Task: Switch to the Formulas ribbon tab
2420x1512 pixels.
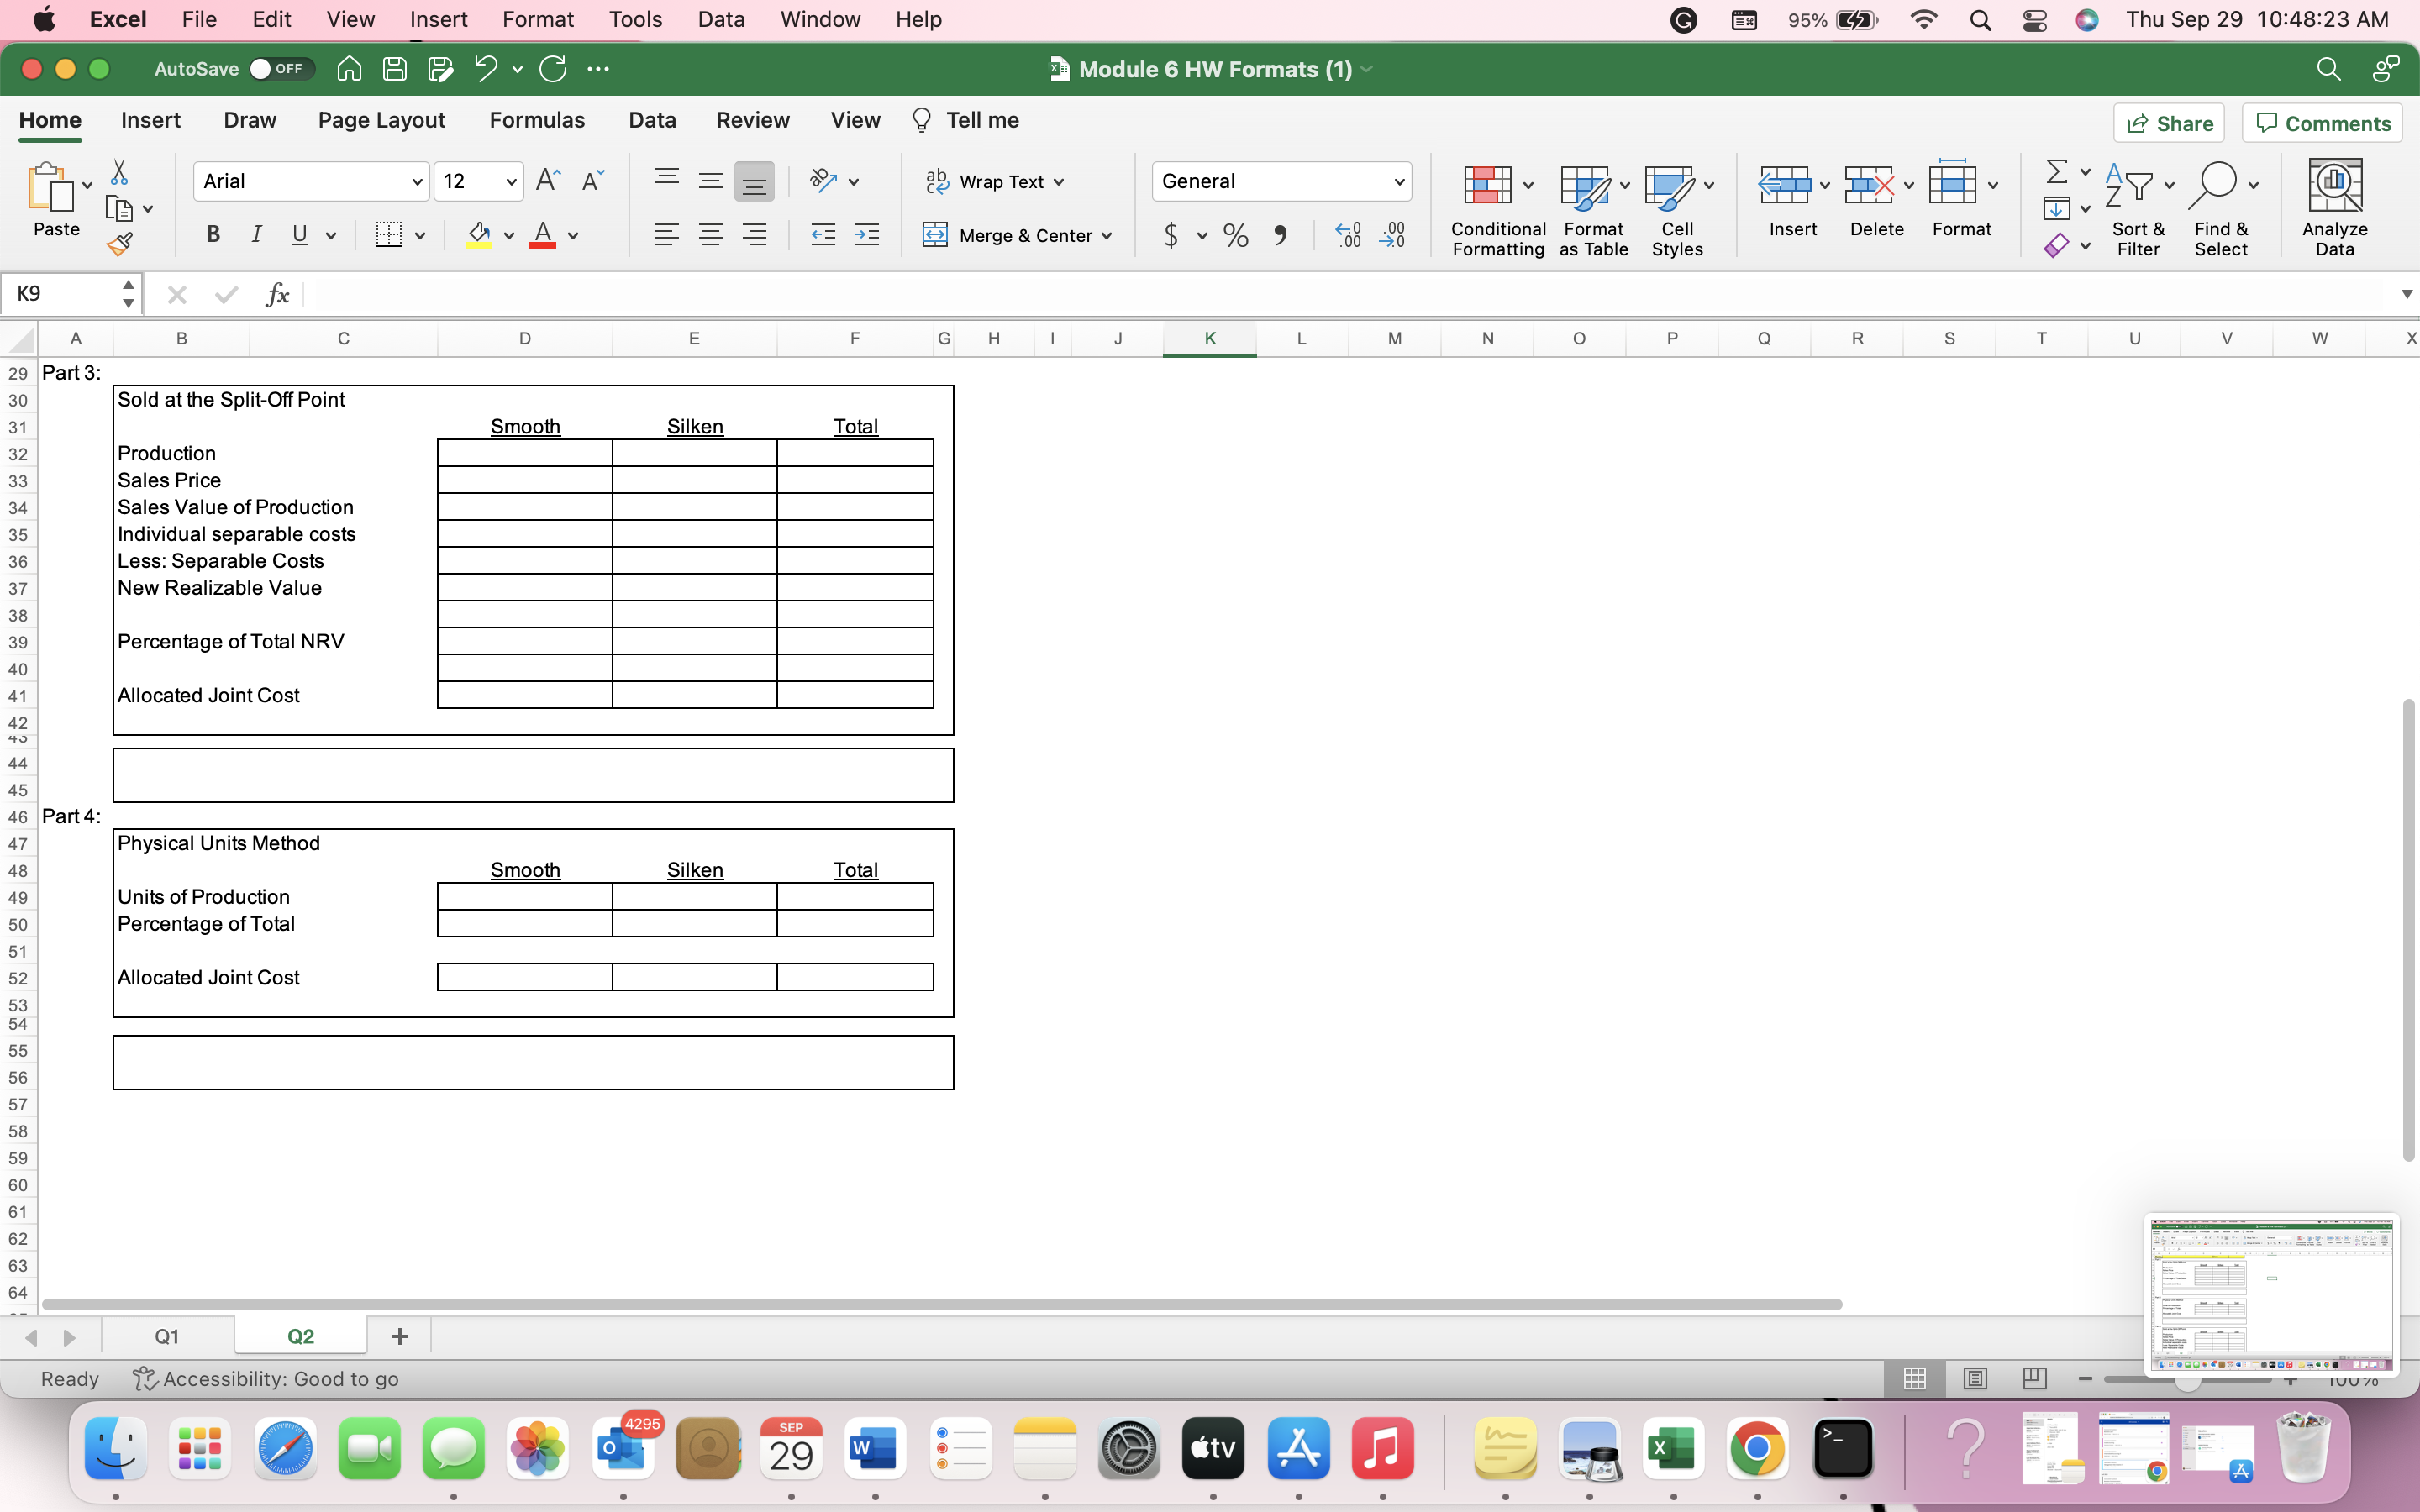Action: [x=536, y=119]
